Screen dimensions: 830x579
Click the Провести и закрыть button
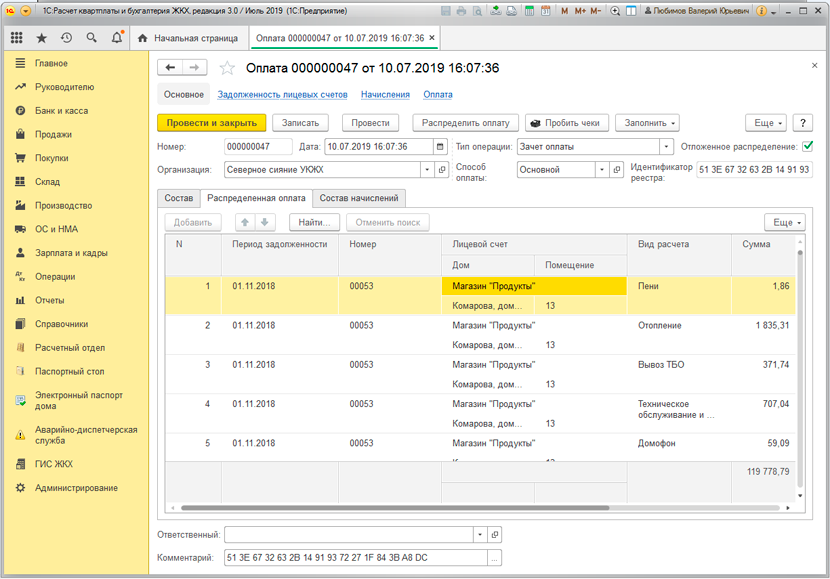pyautogui.click(x=211, y=123)
